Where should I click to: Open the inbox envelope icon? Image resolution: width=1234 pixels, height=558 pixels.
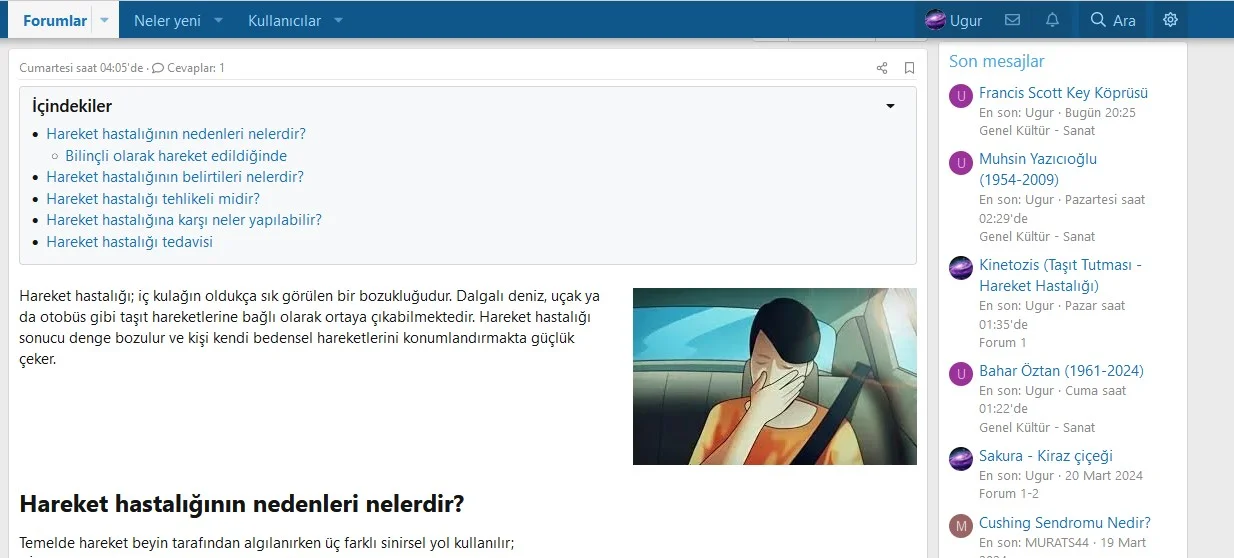pyautogui.click(x=1012, y=20)
